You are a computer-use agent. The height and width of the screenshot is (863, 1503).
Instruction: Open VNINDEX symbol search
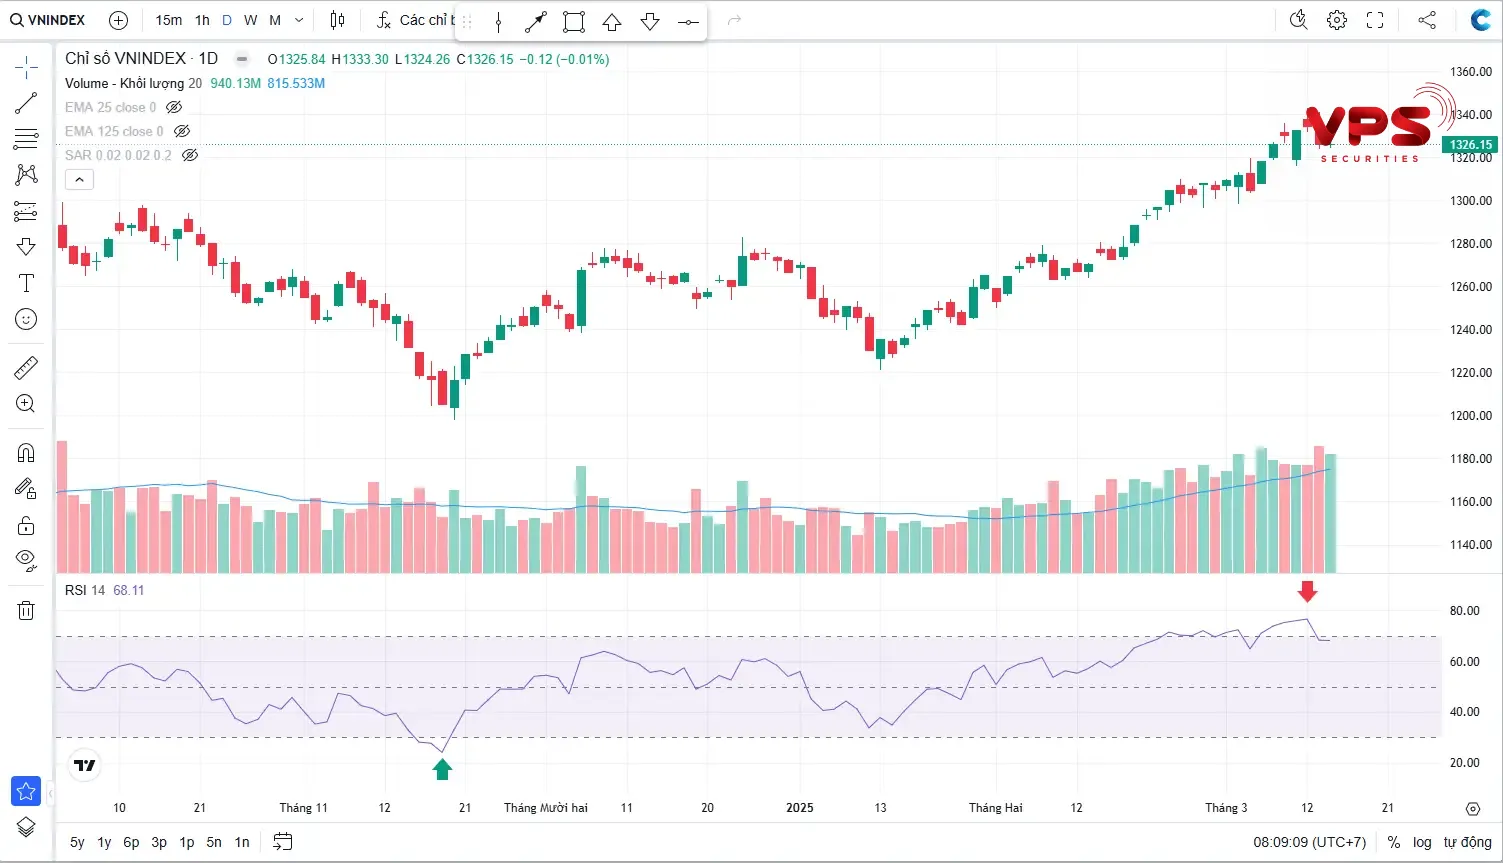(48, 20)
